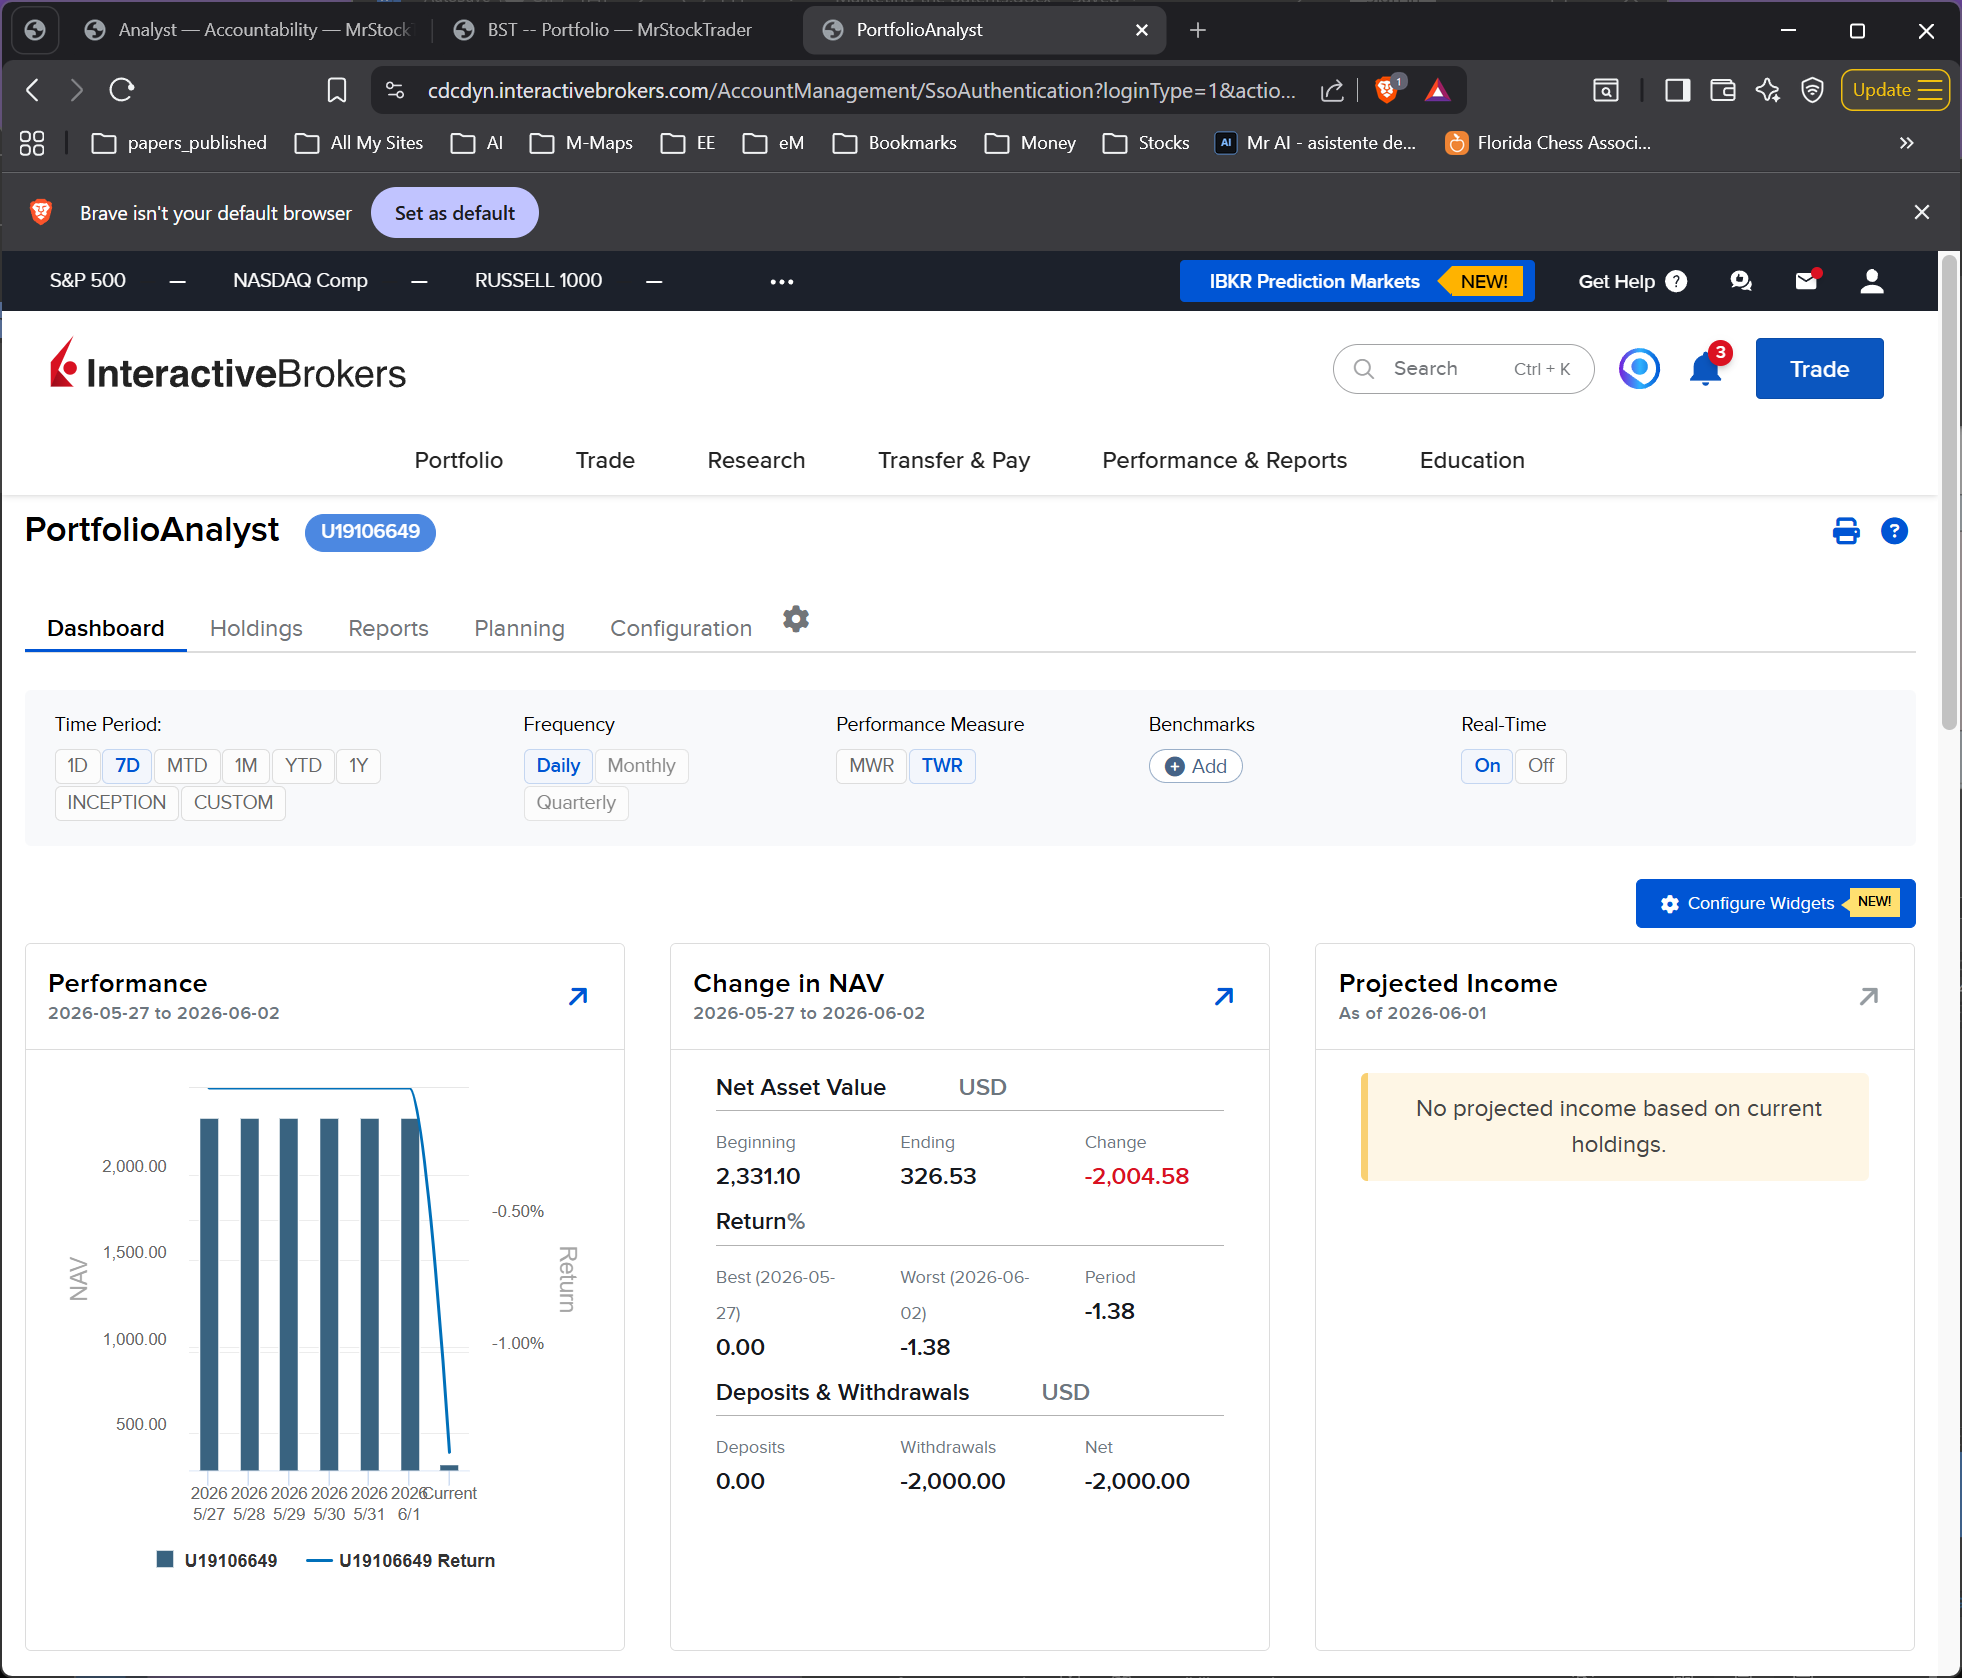Viewport: 1962px width, 1678px height.
Task: Click the share page icon
Action: [x=1332, y=90]
